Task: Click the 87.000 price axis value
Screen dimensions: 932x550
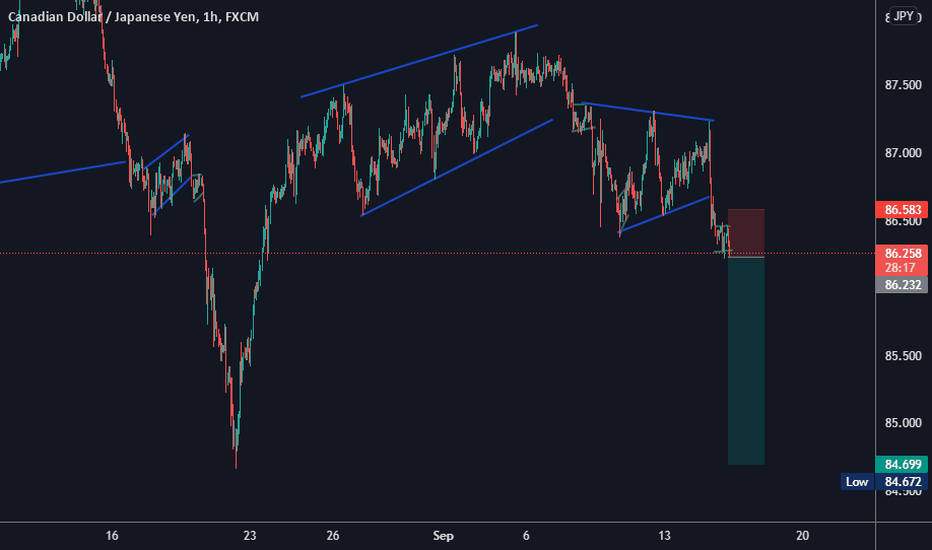Action: [x=903, y=153]
